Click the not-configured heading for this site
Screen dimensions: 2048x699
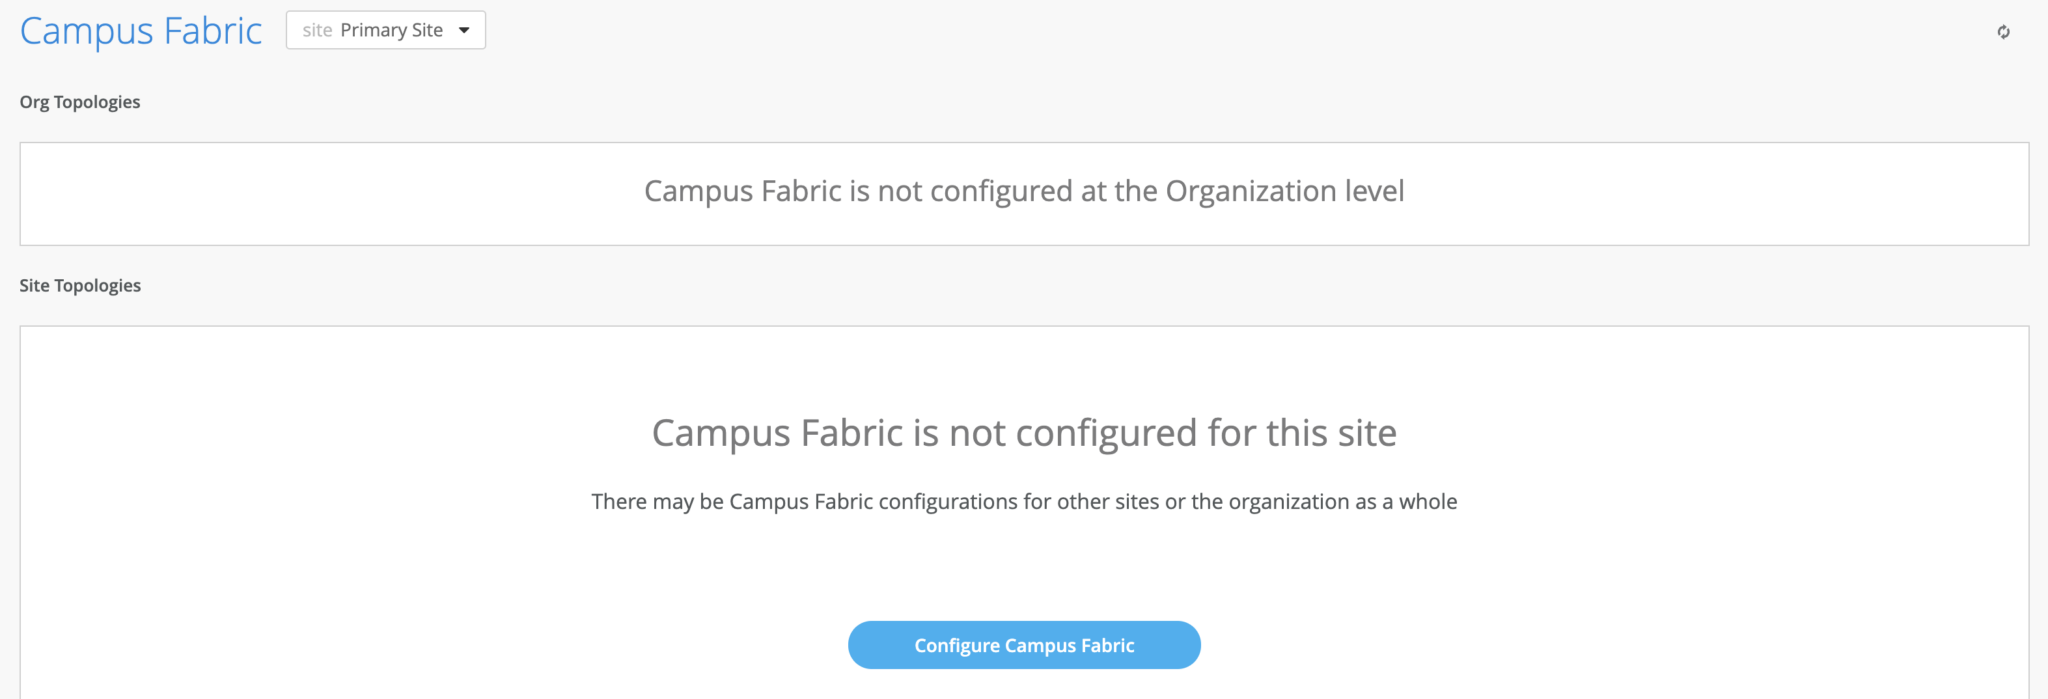[1023, 433]
